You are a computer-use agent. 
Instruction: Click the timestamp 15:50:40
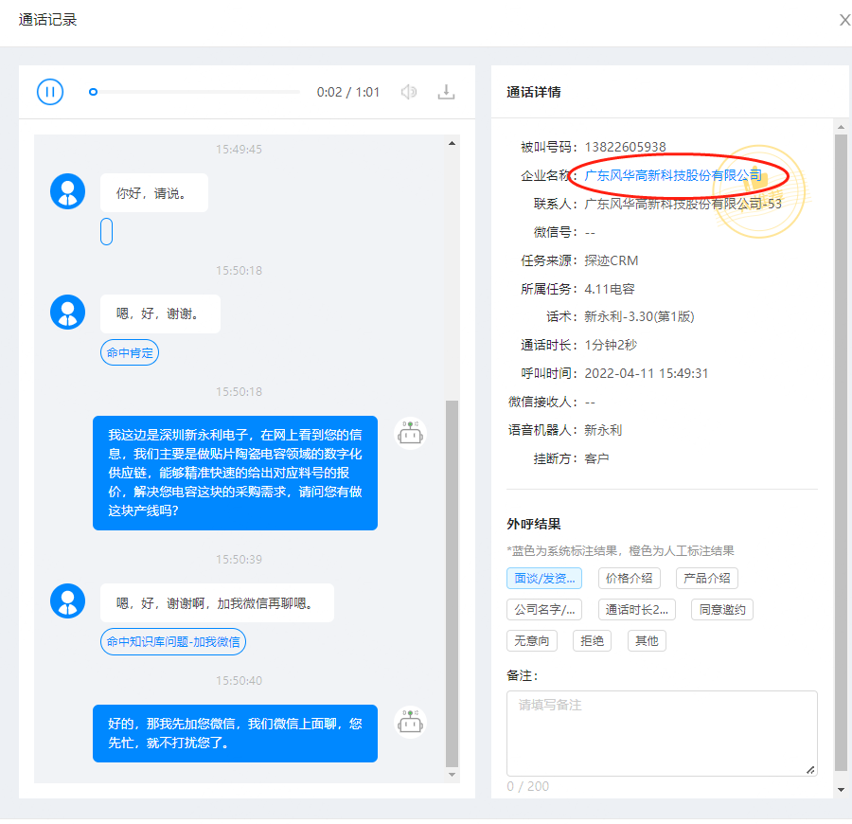[239, 681]
